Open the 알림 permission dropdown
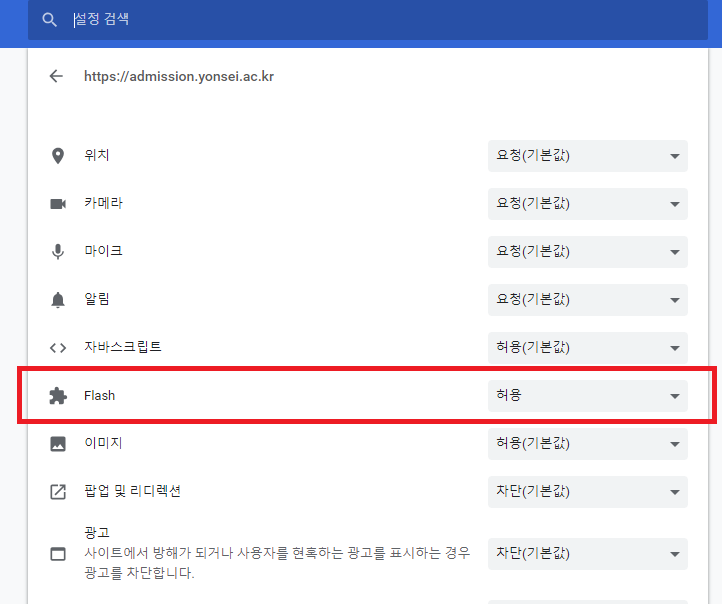Image resolution: width=722 pixels, height=604 pixels. pyautogui.click(x=588, y=300)
